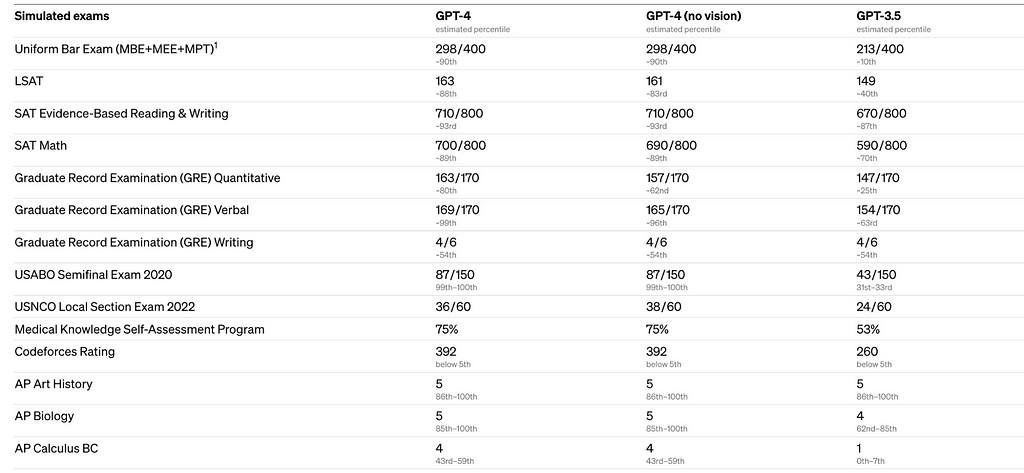Click GPT-3.5's 213/400 bar exam score
The height and width of the screenshot is (473, 1024).
pyautogui.click(x=881, y=49)
